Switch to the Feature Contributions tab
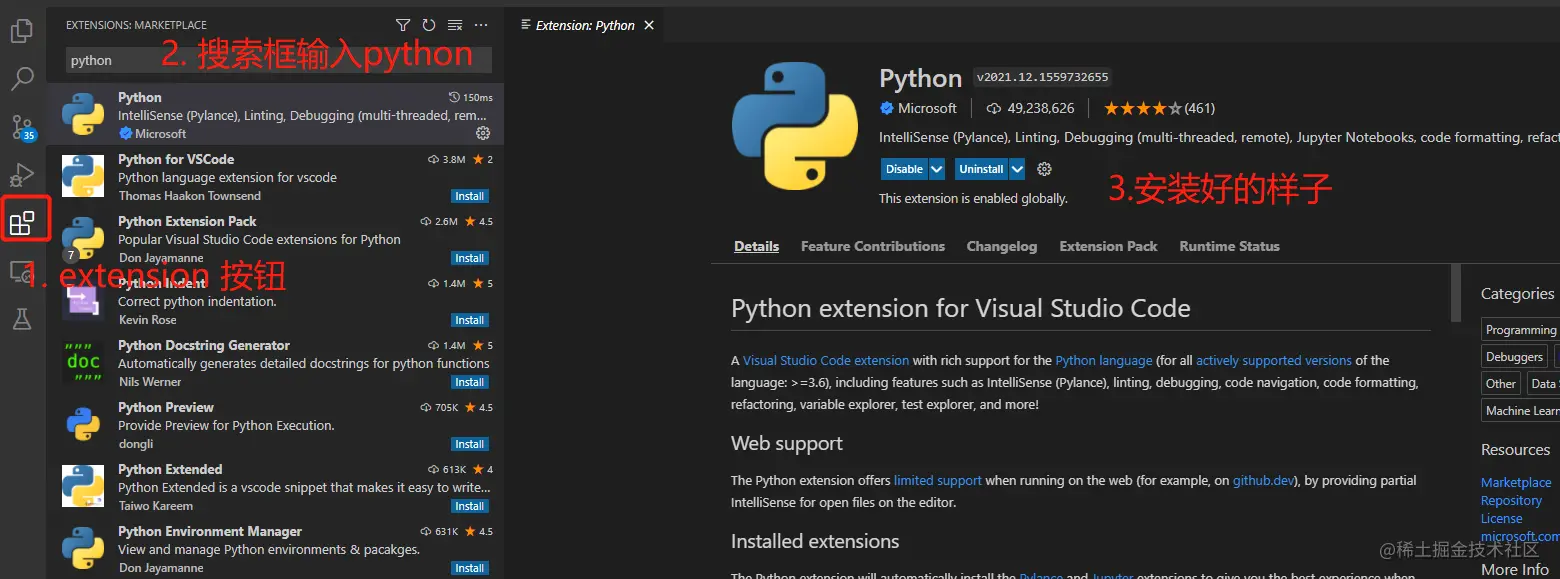The height and width of the screenshot is (579, 1560). tap(873, 246)
